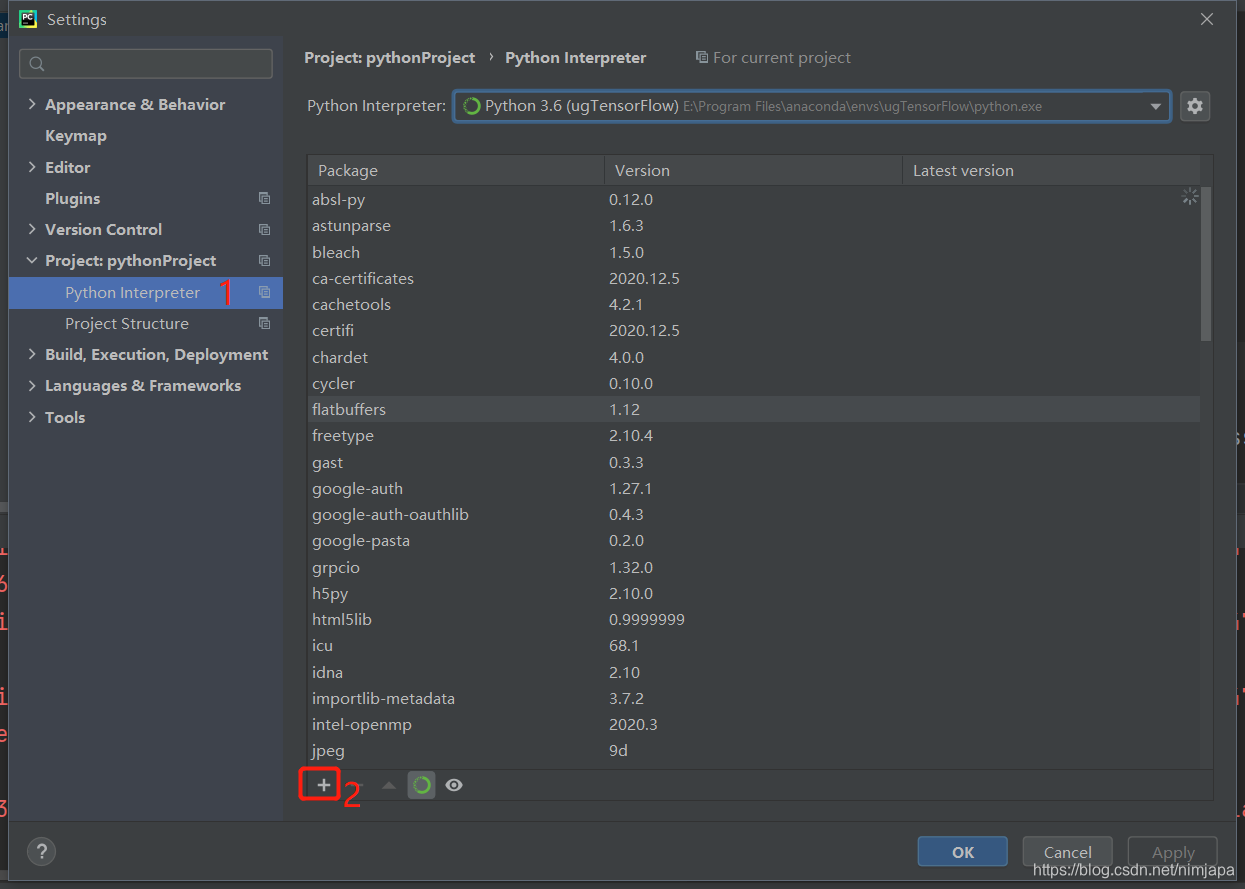This screenshot has height=889, width=1245.
Task: Select the importlib-metadata package row
Action: point(754,698)
